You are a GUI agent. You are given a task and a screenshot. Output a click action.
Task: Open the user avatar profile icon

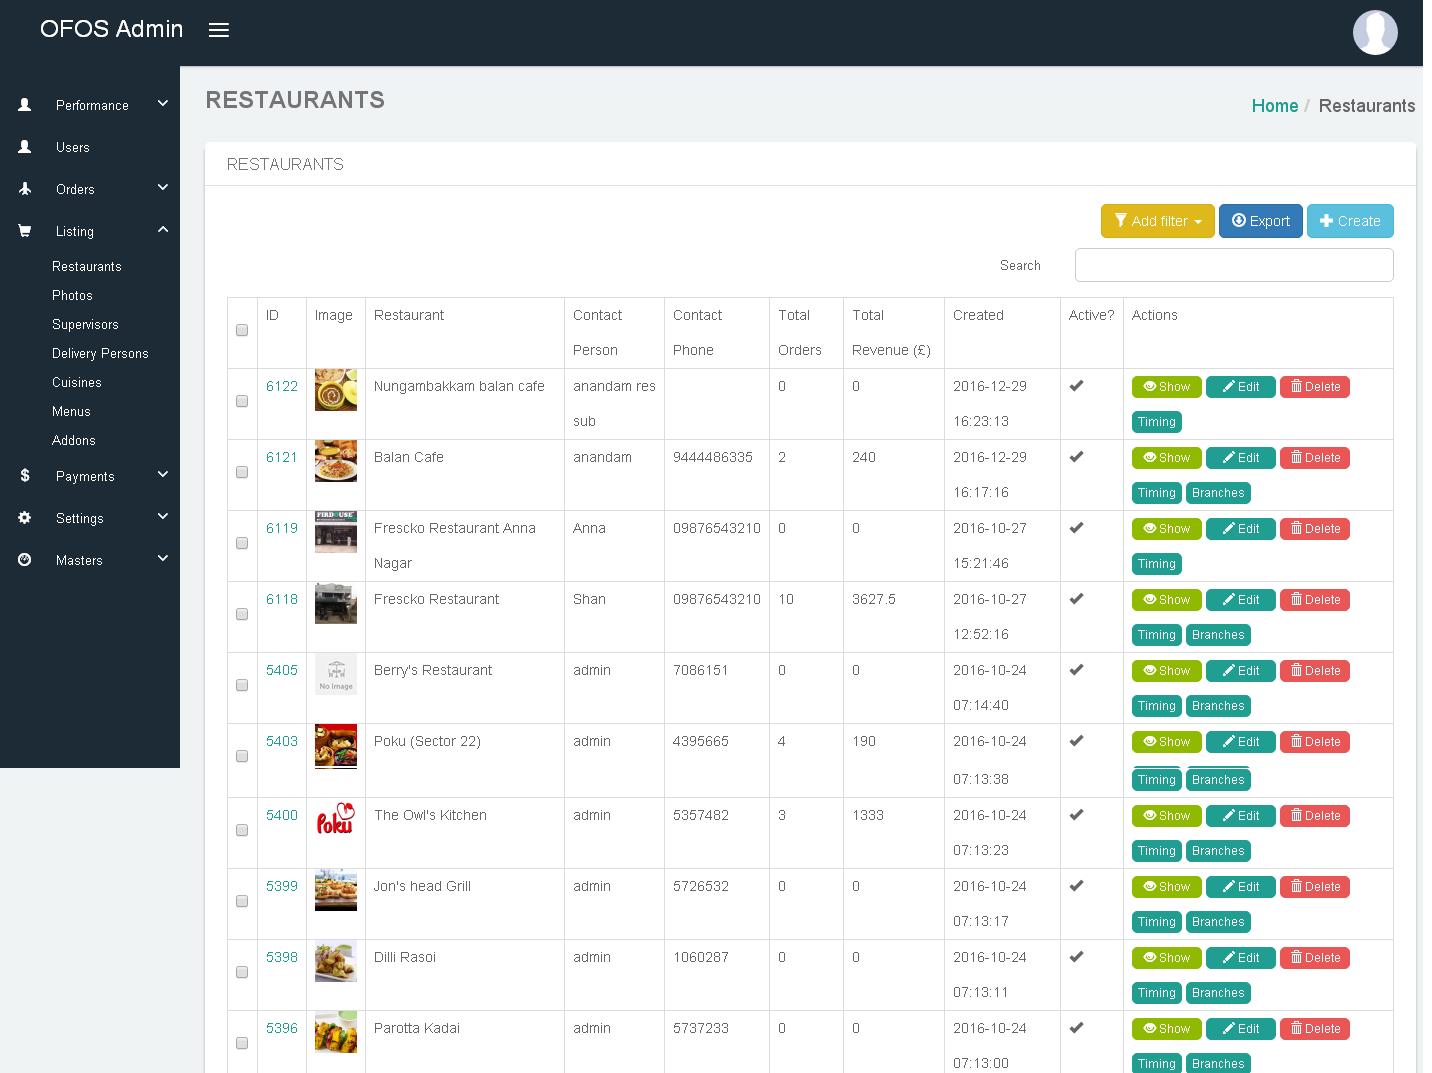[x=1375, y=32]
